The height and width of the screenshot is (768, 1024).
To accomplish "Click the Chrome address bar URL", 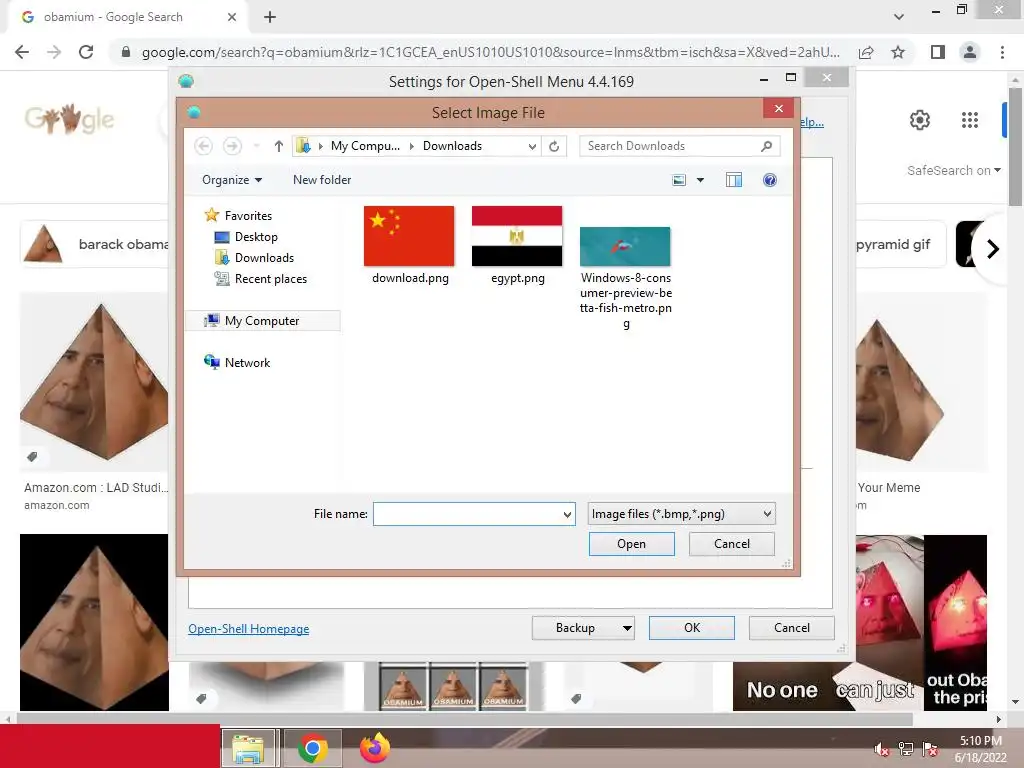I will pyautogui.click(x=490, y=52).
